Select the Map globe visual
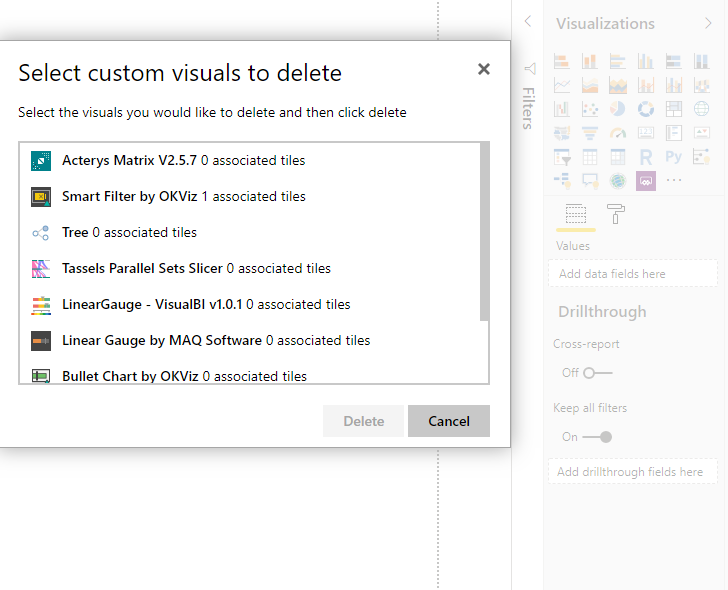Viewport: 728px width, 590px height. (x=701, y=109)
